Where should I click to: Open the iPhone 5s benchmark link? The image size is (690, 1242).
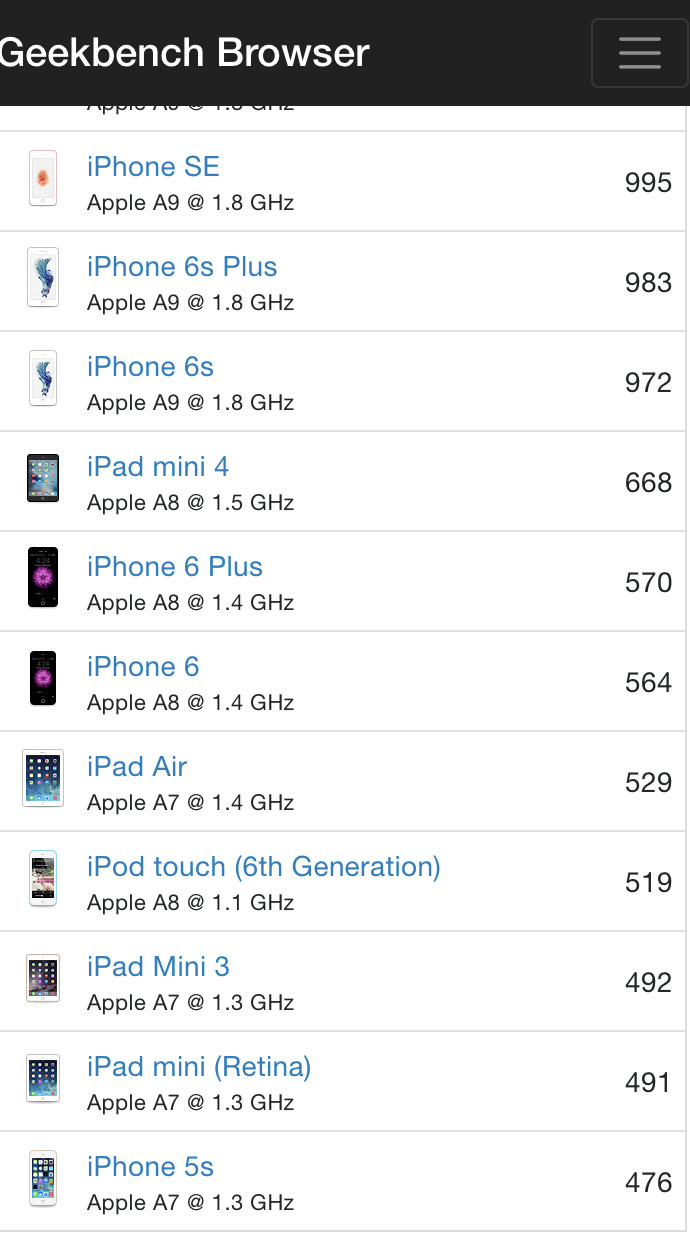150,1167
